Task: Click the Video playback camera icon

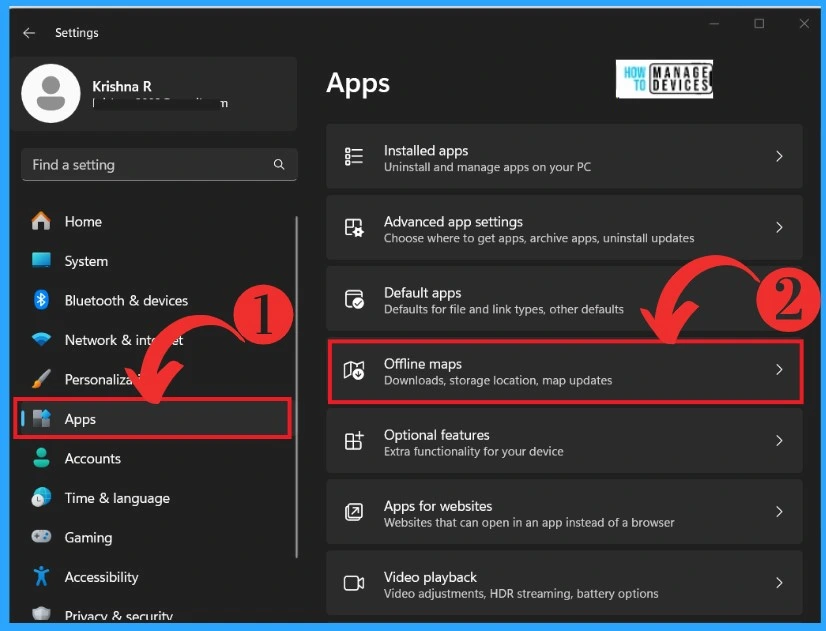Action: [x=353, y=583]
